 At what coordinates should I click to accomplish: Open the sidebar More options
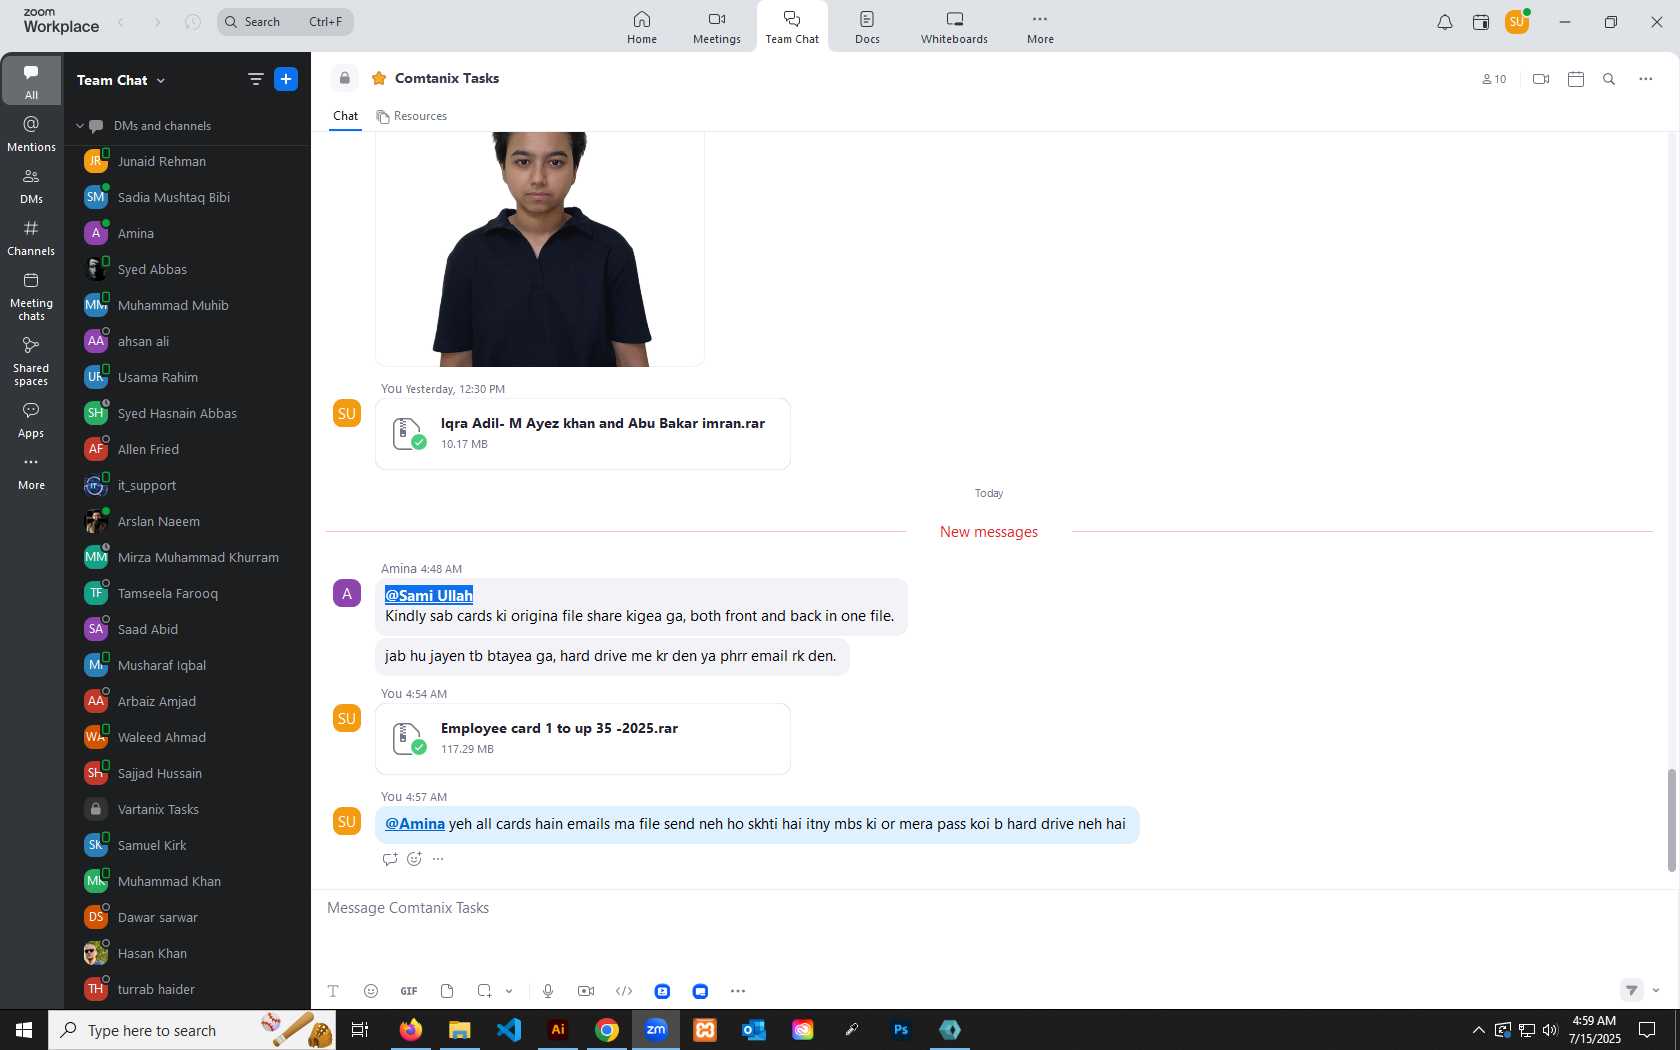point(31,472)
